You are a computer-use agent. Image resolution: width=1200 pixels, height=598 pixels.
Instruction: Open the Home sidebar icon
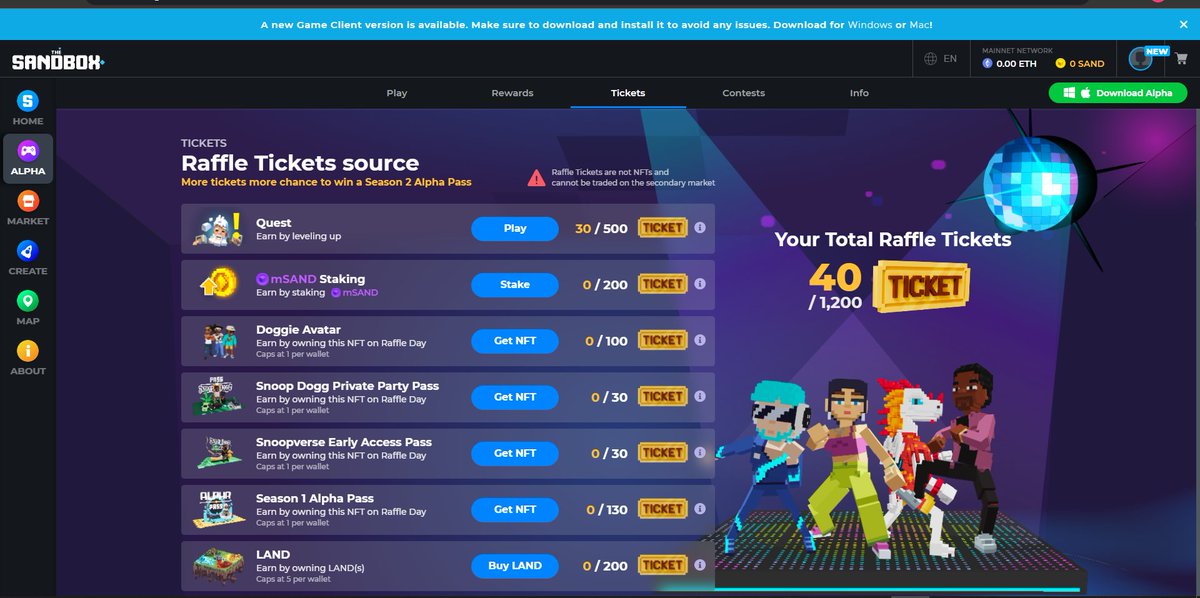(x=28, y=101)
